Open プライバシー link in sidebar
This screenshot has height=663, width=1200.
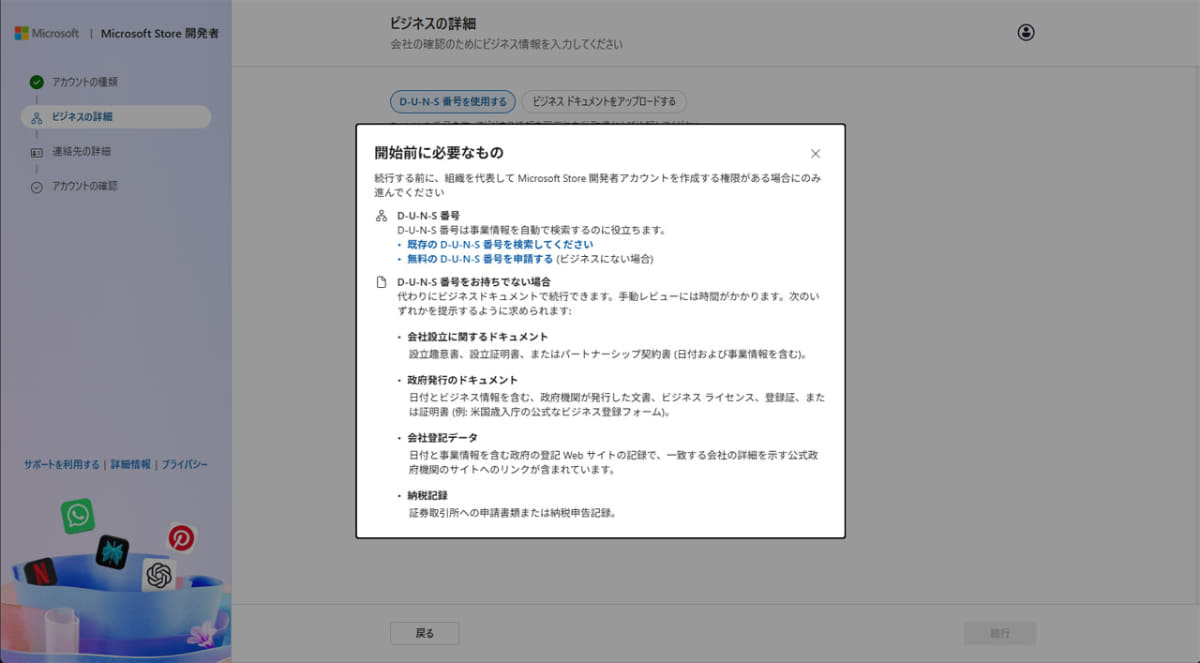(185, 465)
